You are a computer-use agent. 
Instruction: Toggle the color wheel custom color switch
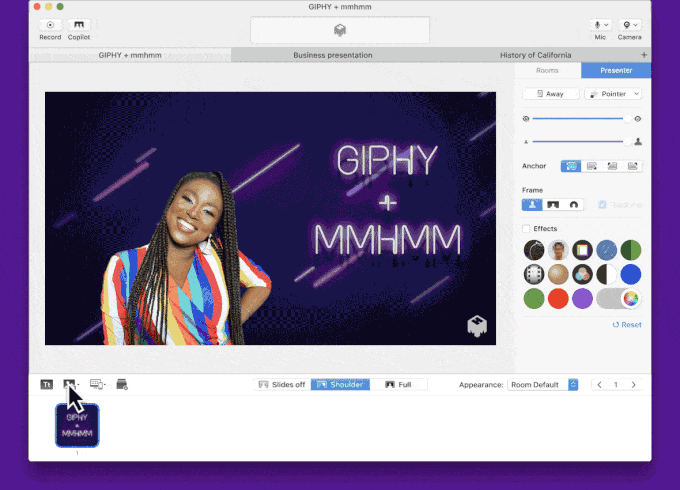tap(619, 299)
